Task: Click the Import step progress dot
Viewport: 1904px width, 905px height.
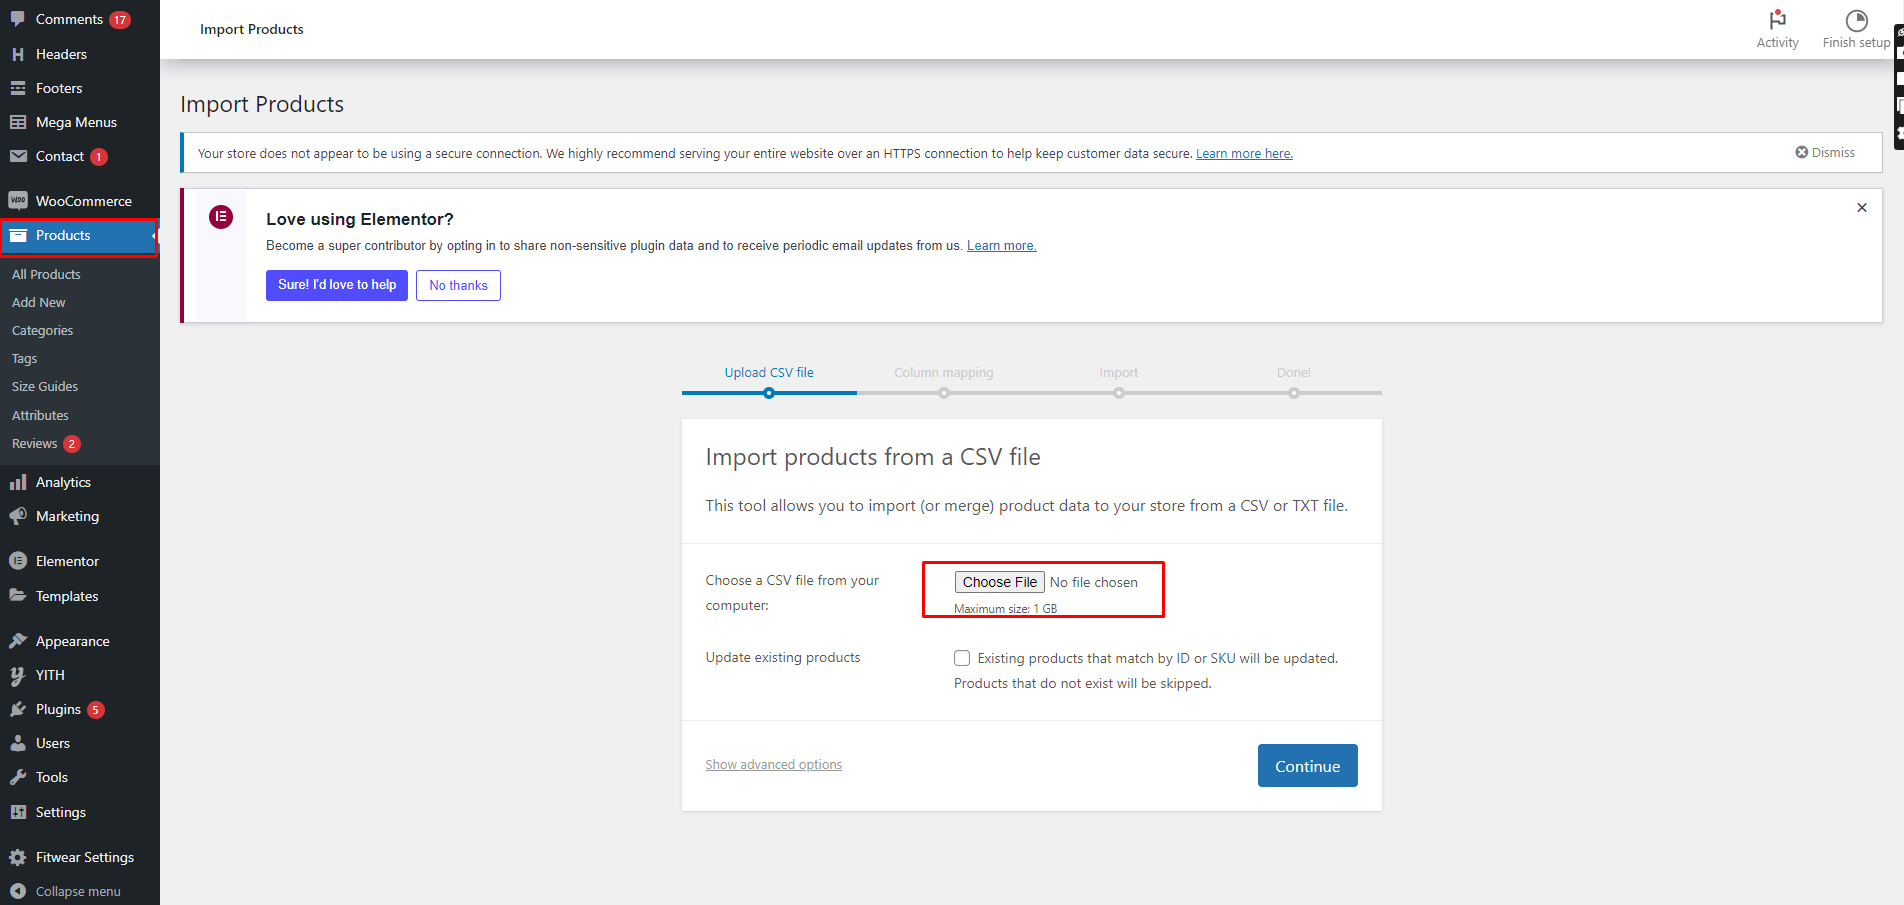Action: 1119,393
